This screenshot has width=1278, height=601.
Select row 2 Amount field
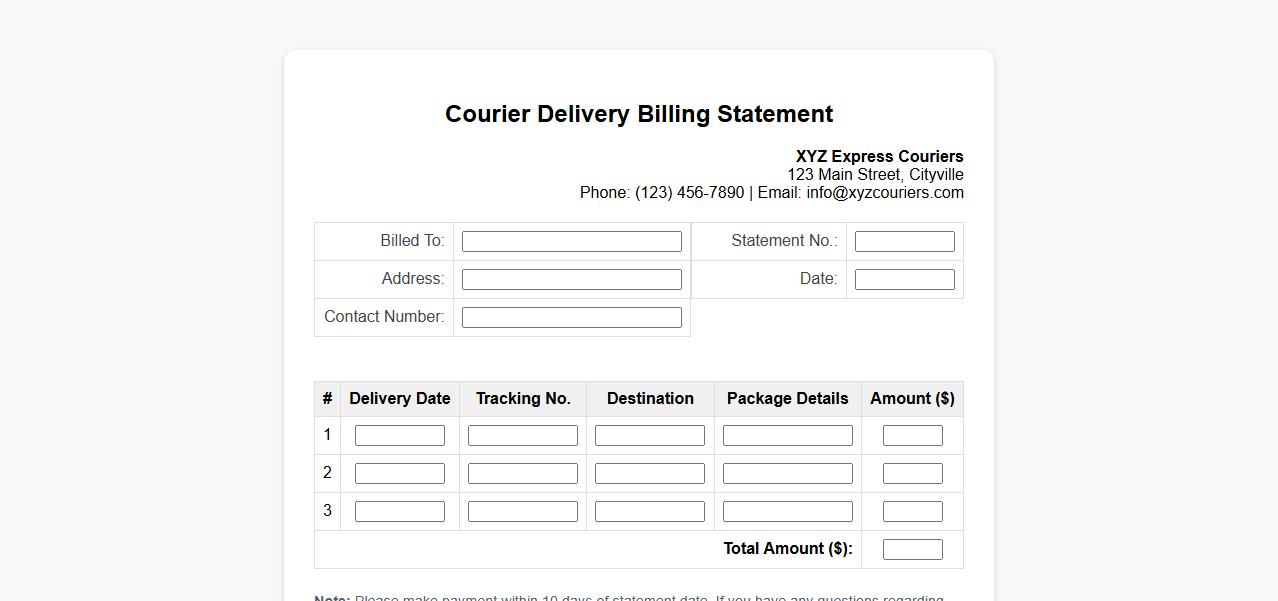912,473
